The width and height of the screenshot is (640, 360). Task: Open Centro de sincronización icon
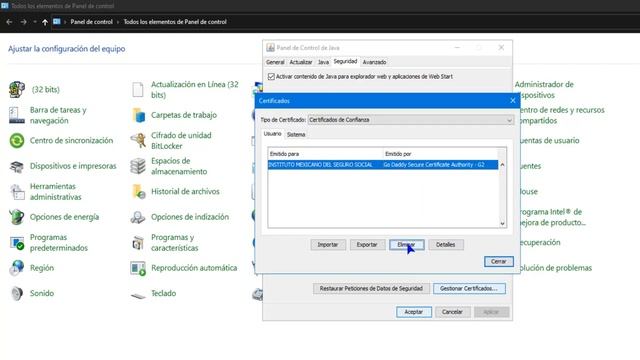coord(17,140)
